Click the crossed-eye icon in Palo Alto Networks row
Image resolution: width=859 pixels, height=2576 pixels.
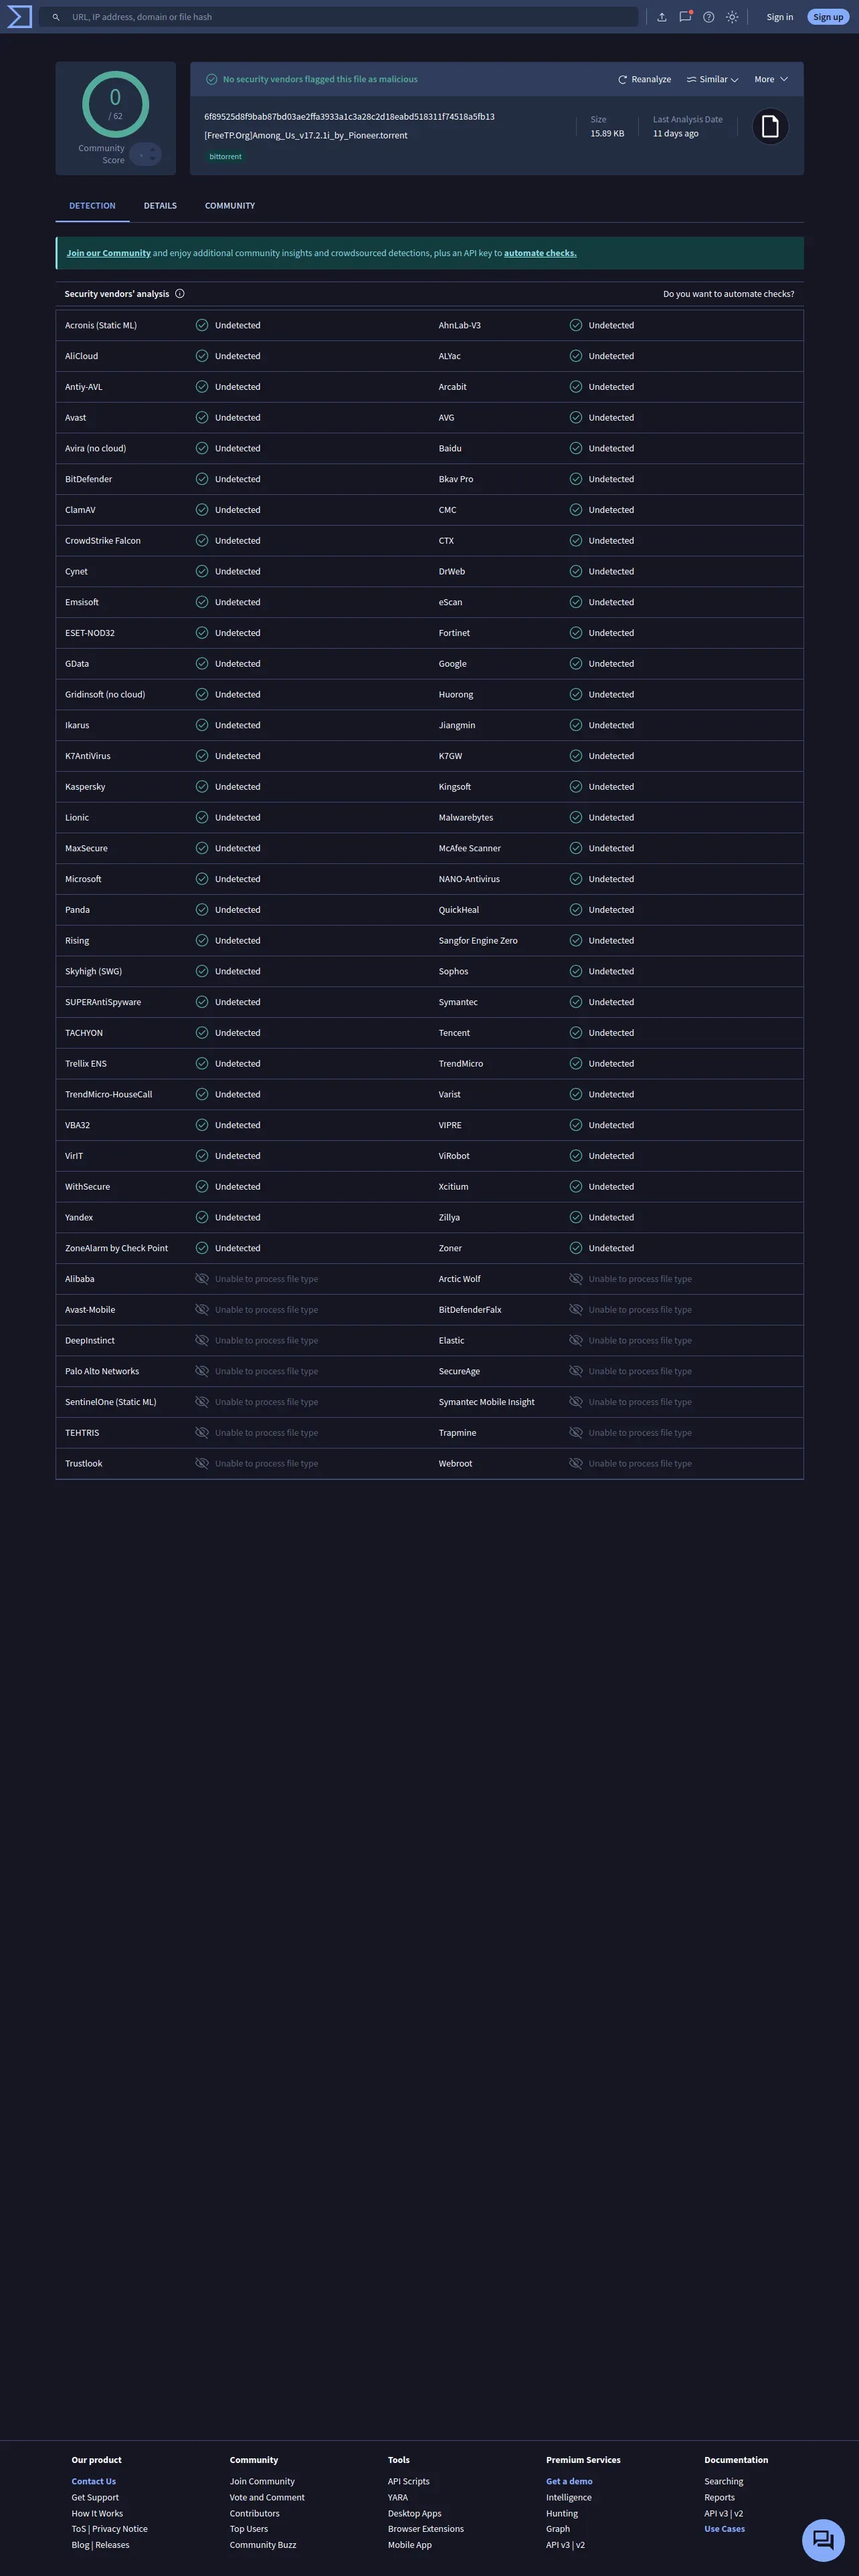point(202,1371)
